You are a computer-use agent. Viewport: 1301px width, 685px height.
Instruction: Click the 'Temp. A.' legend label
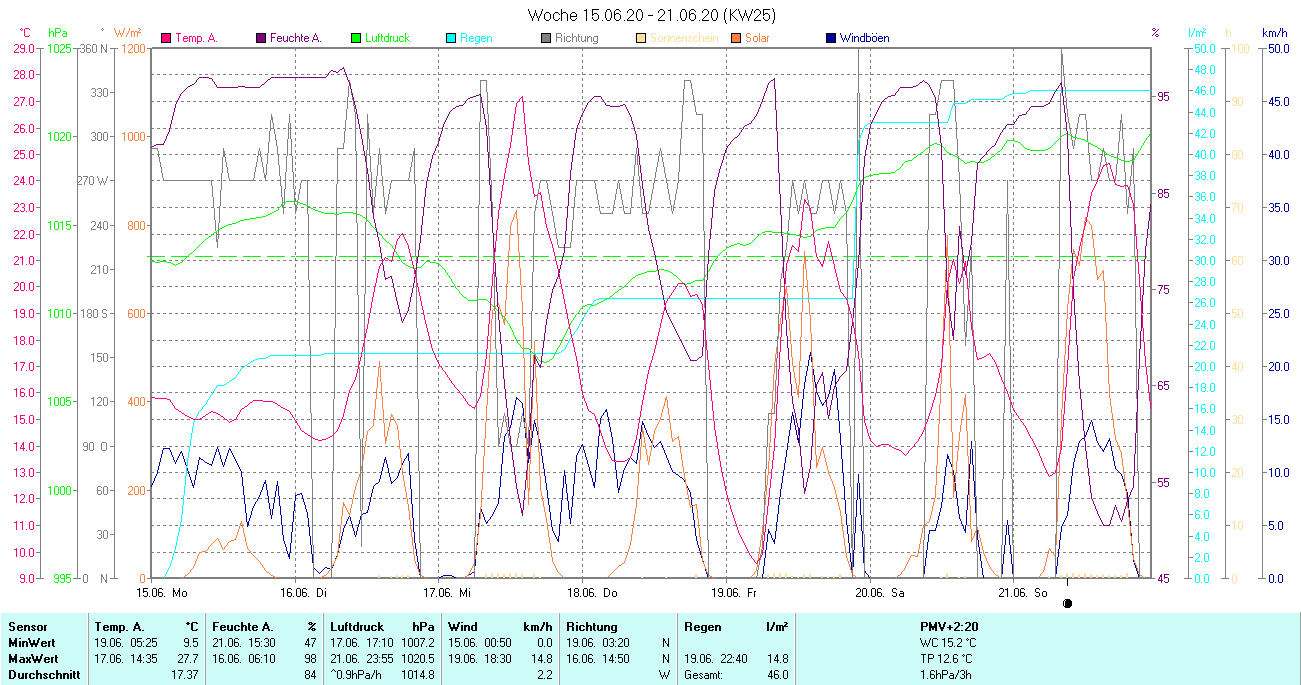click(196, 38)
